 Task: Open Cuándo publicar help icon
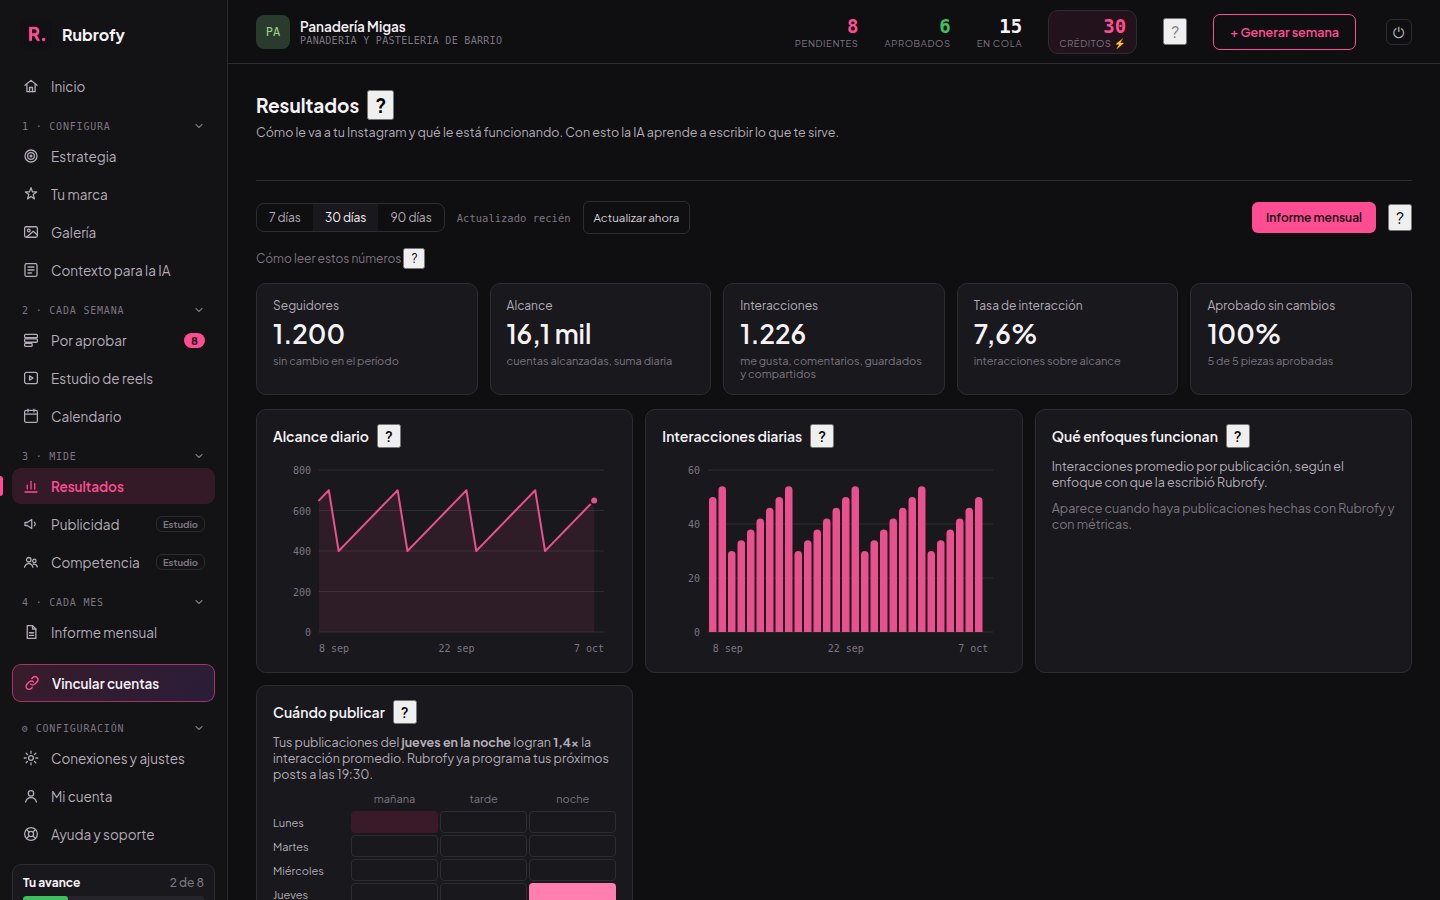click(x=404, y=712)
